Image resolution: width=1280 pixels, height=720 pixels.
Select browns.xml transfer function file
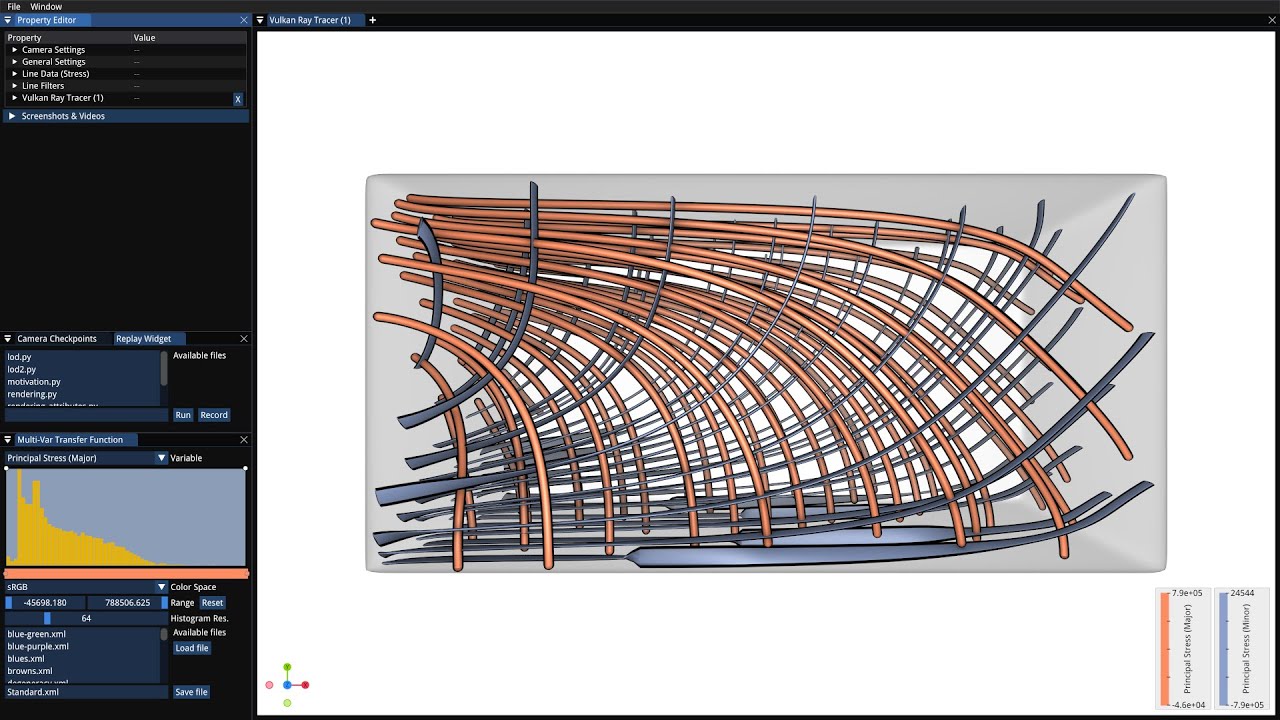coord(82,671)
